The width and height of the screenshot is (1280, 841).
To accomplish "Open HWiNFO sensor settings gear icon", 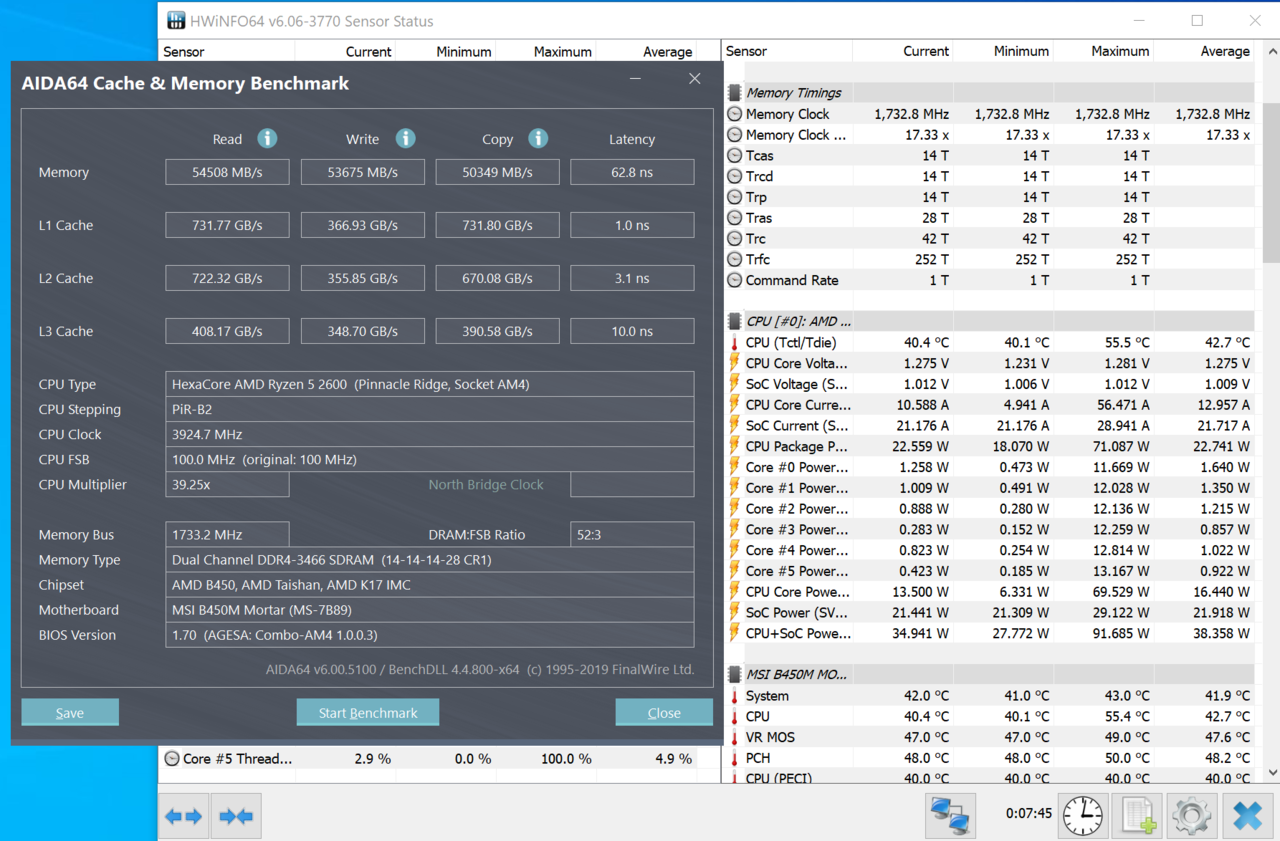I will (1193, 816).
